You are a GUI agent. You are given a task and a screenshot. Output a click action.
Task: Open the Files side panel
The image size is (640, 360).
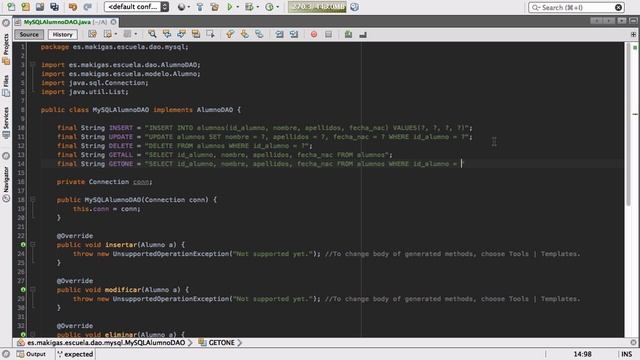click(x=6, y=86)
